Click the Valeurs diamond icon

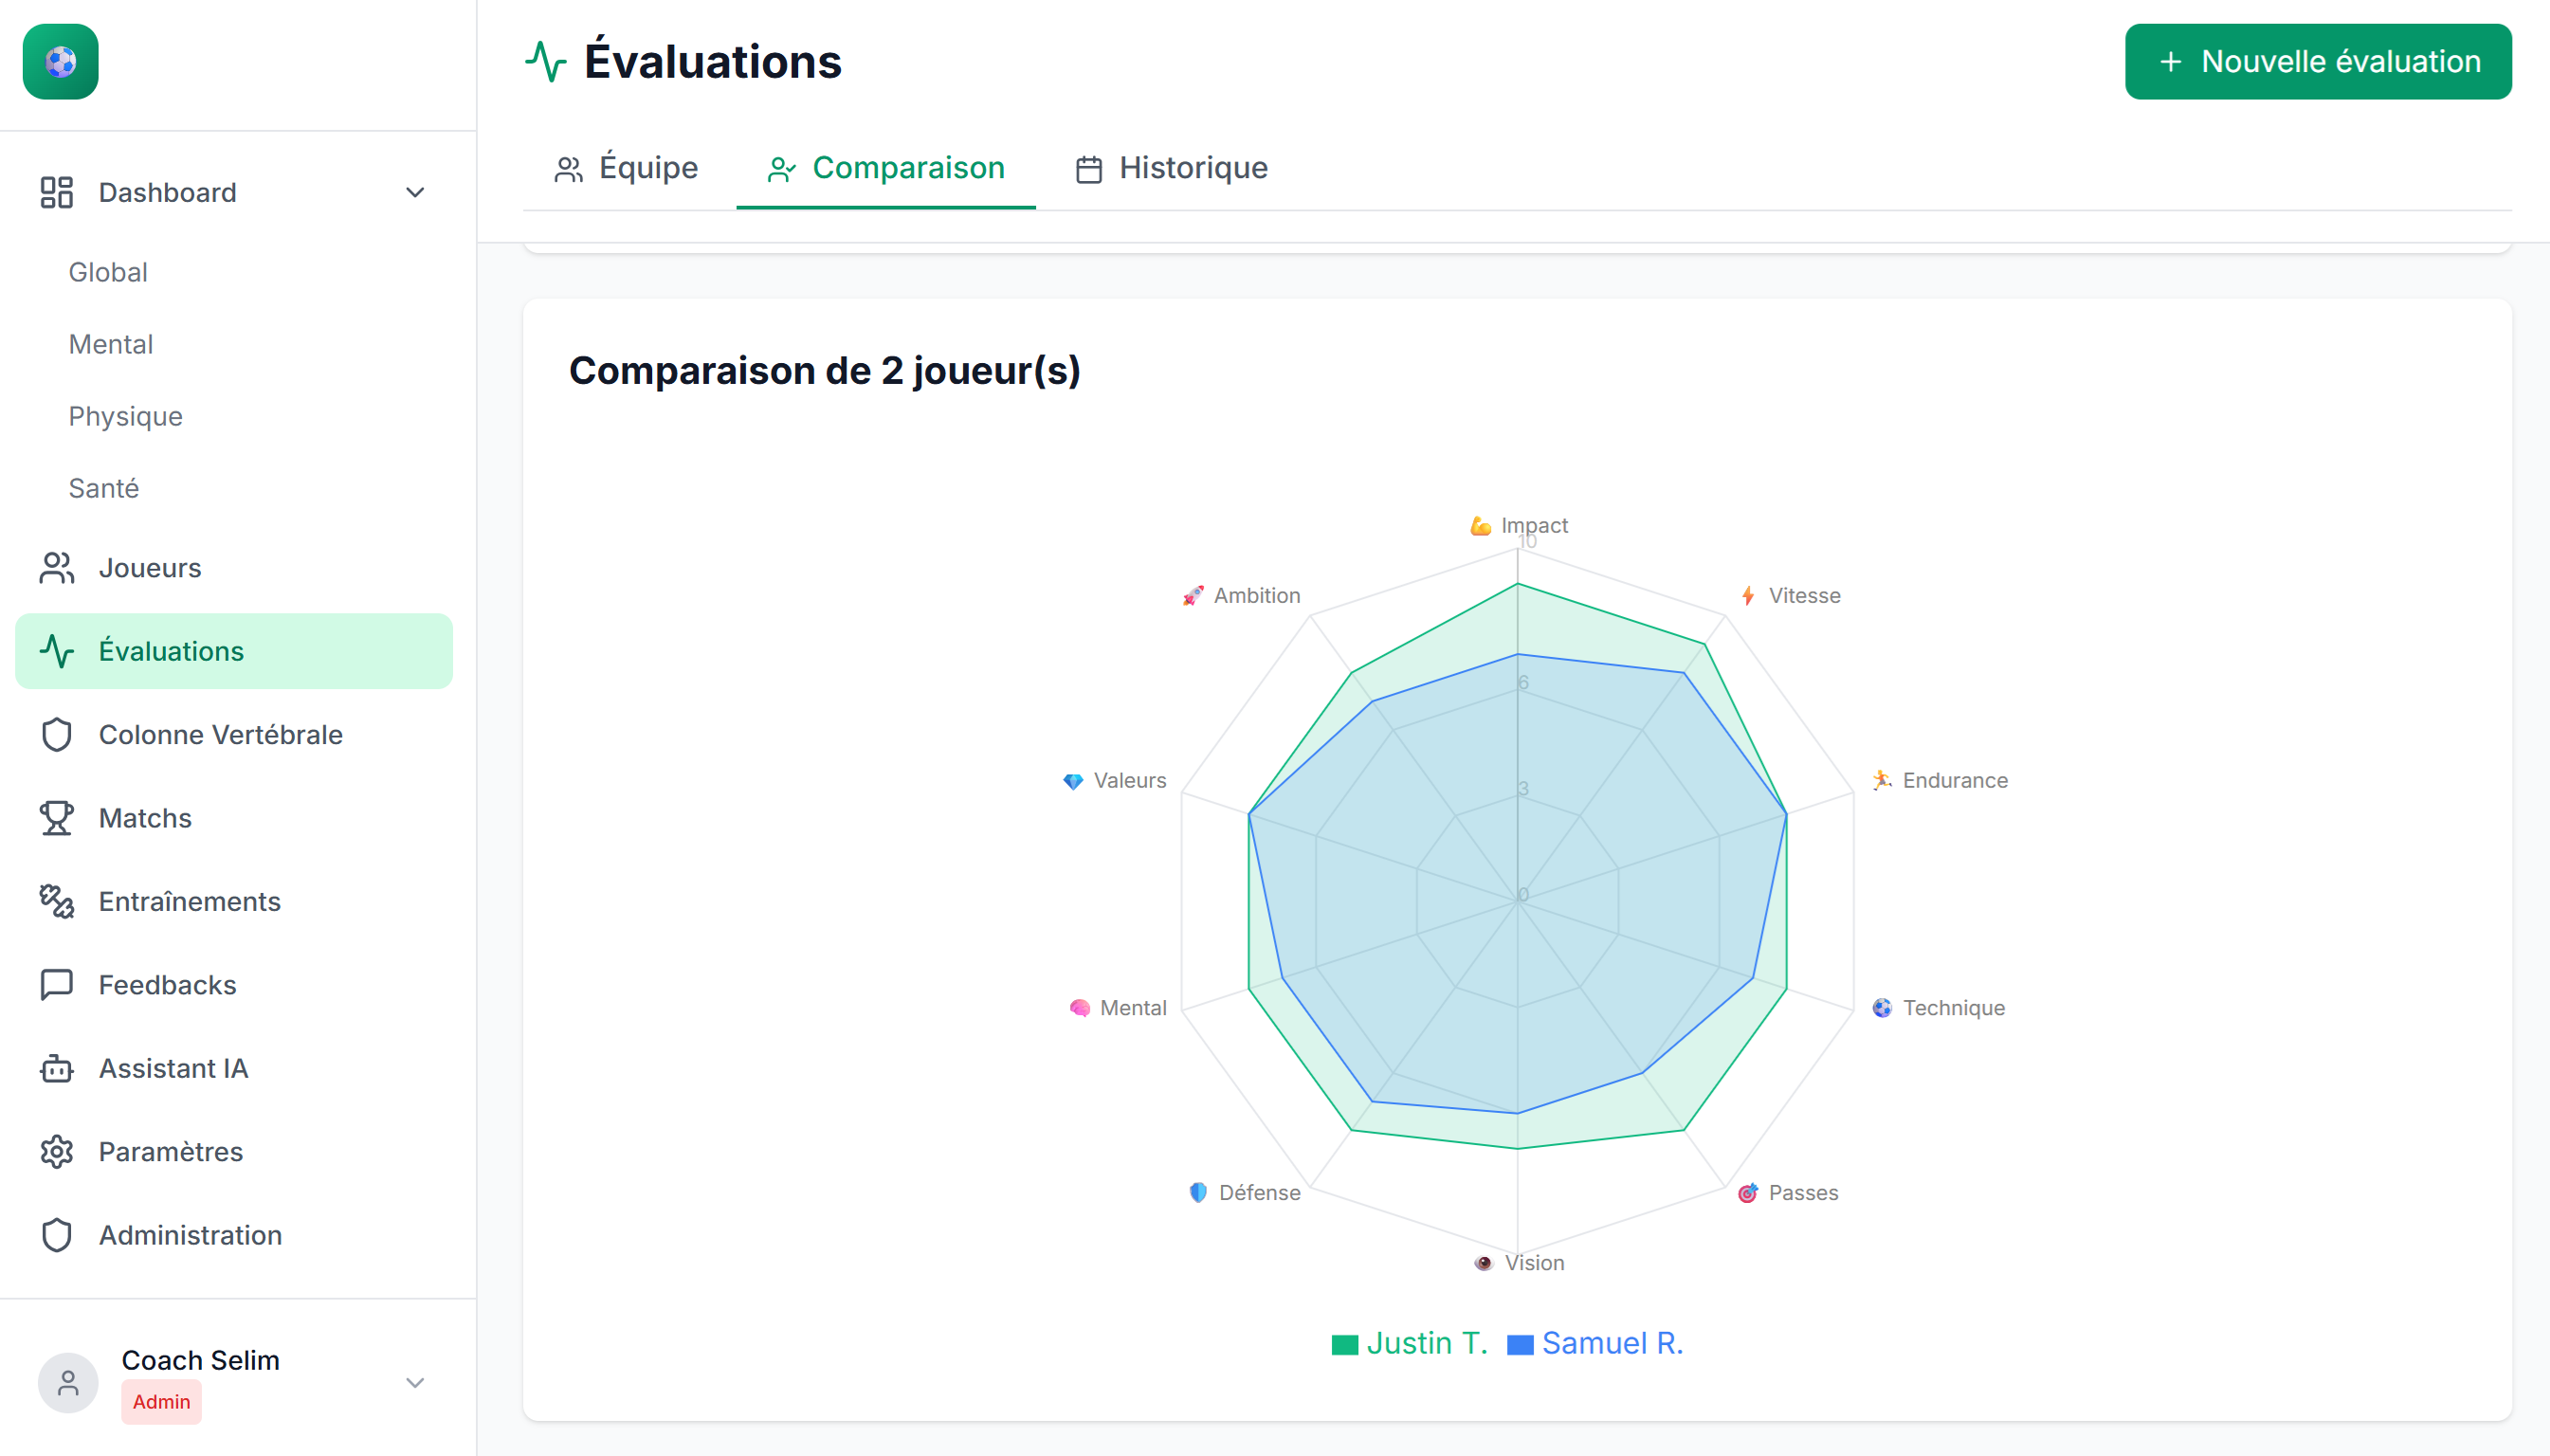tap(1073, 781)
